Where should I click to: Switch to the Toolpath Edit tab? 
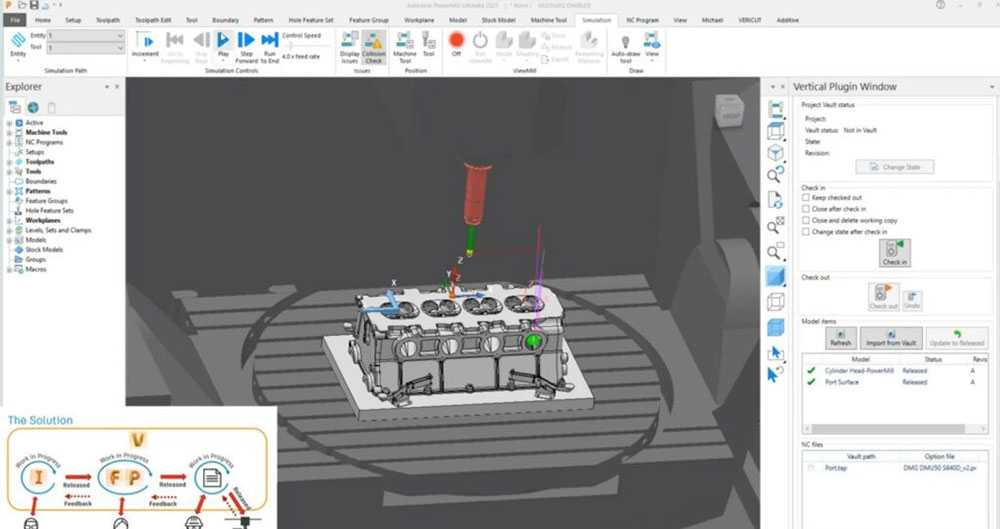152,20
